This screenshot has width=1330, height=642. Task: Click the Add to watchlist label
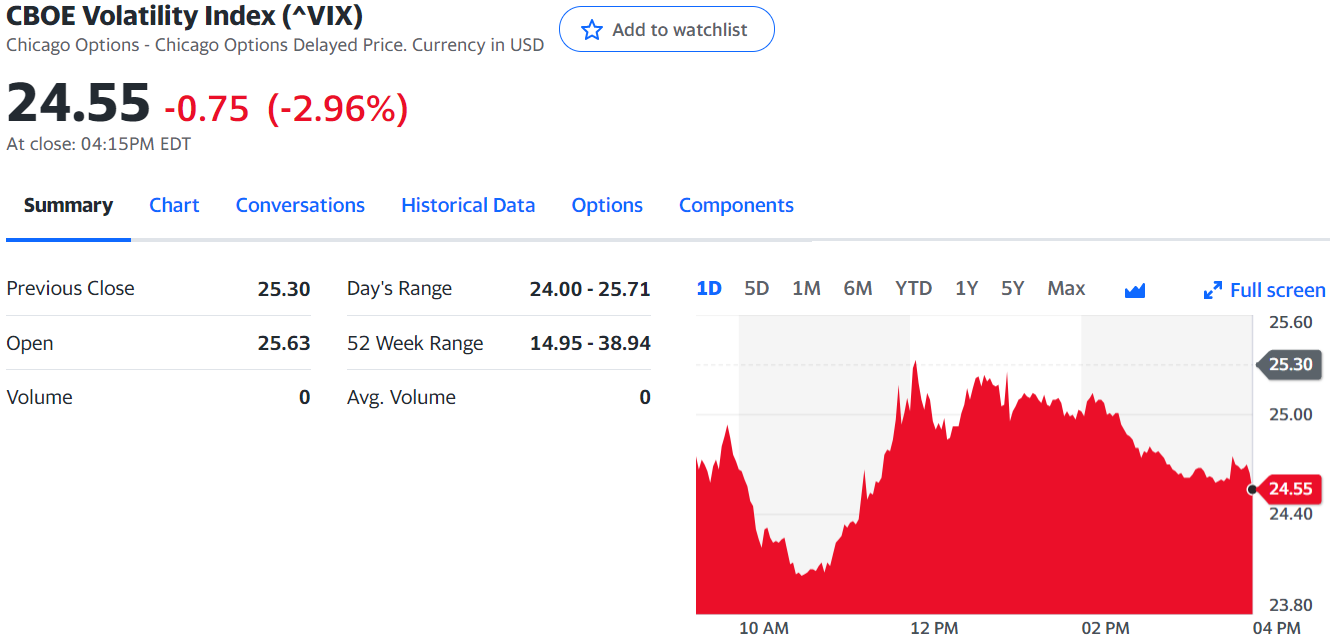[680, 30]
